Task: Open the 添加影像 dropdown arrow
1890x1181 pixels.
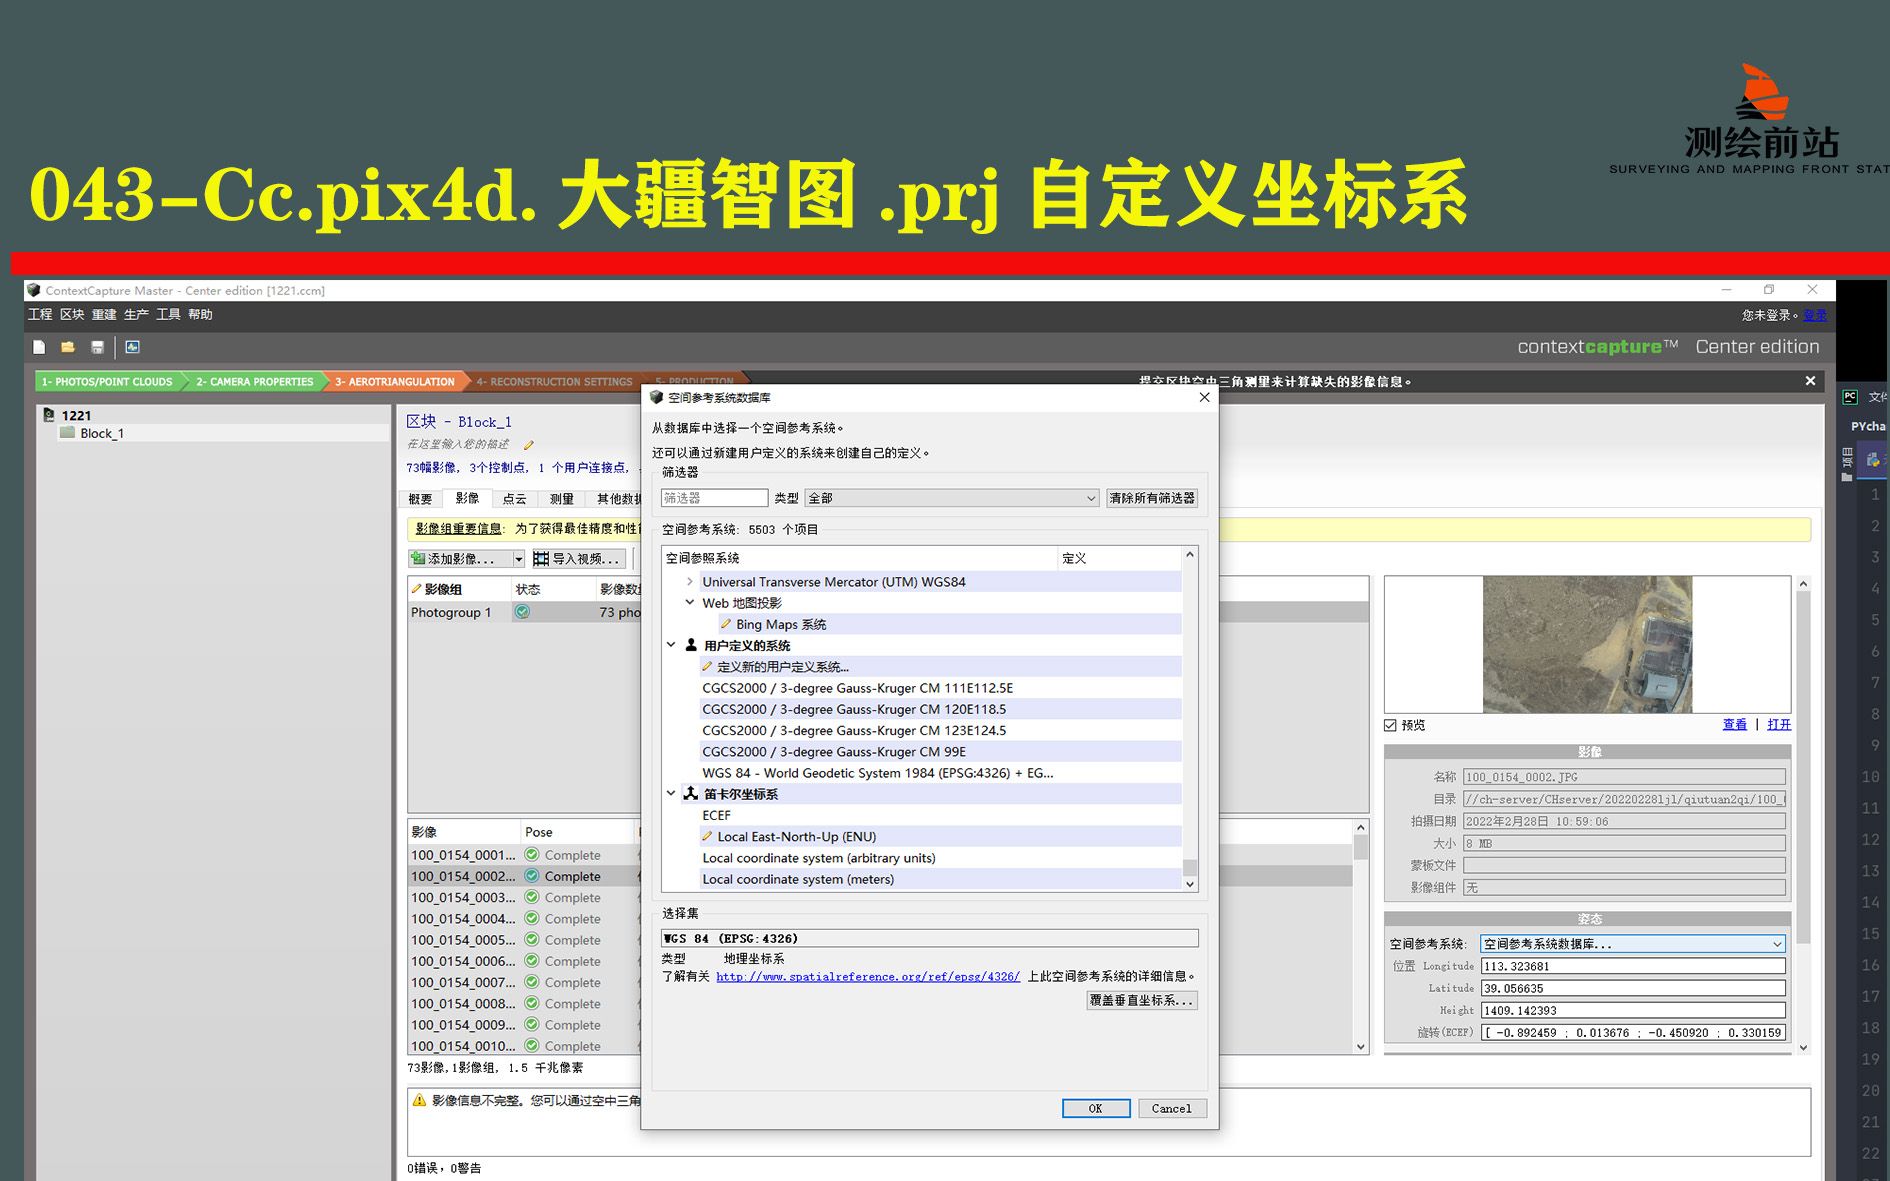Action: click(518, 559)
